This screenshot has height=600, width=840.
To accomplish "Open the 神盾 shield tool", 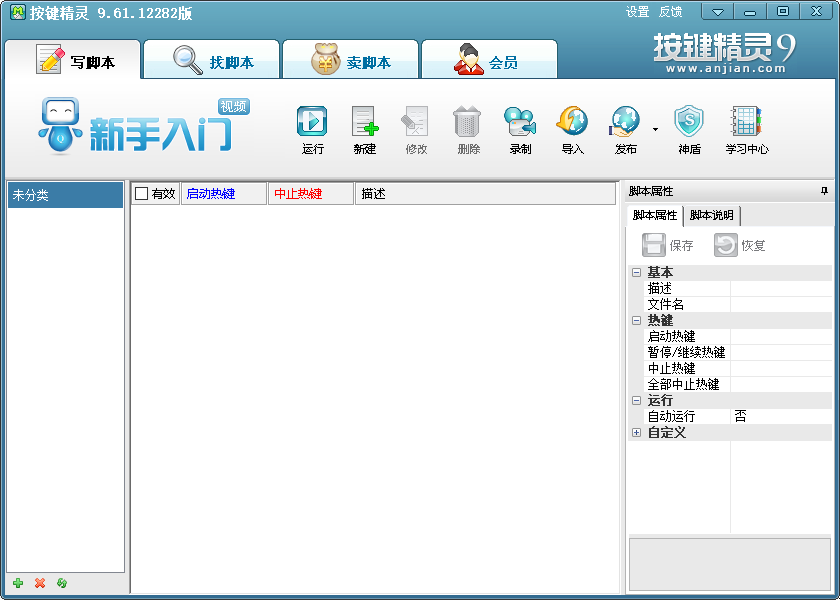I will tap(689, 122).
